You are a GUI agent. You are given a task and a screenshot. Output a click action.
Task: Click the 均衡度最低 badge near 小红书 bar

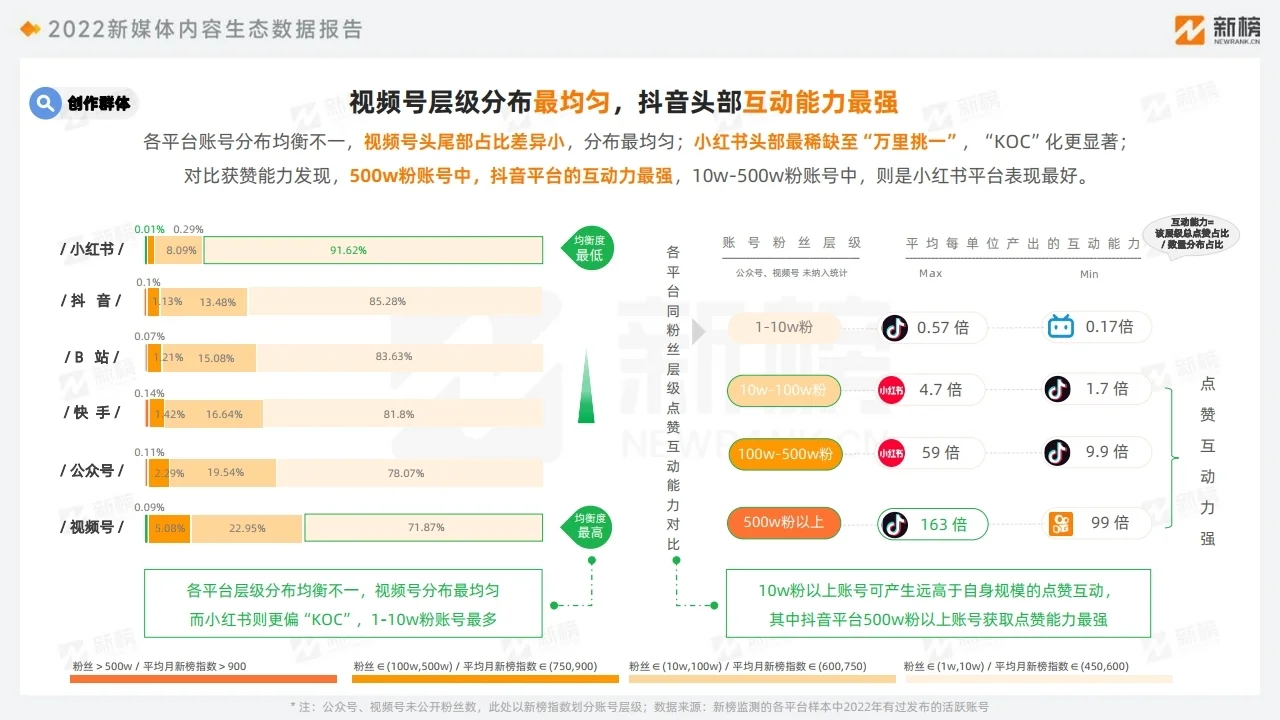tap(586, 245)
